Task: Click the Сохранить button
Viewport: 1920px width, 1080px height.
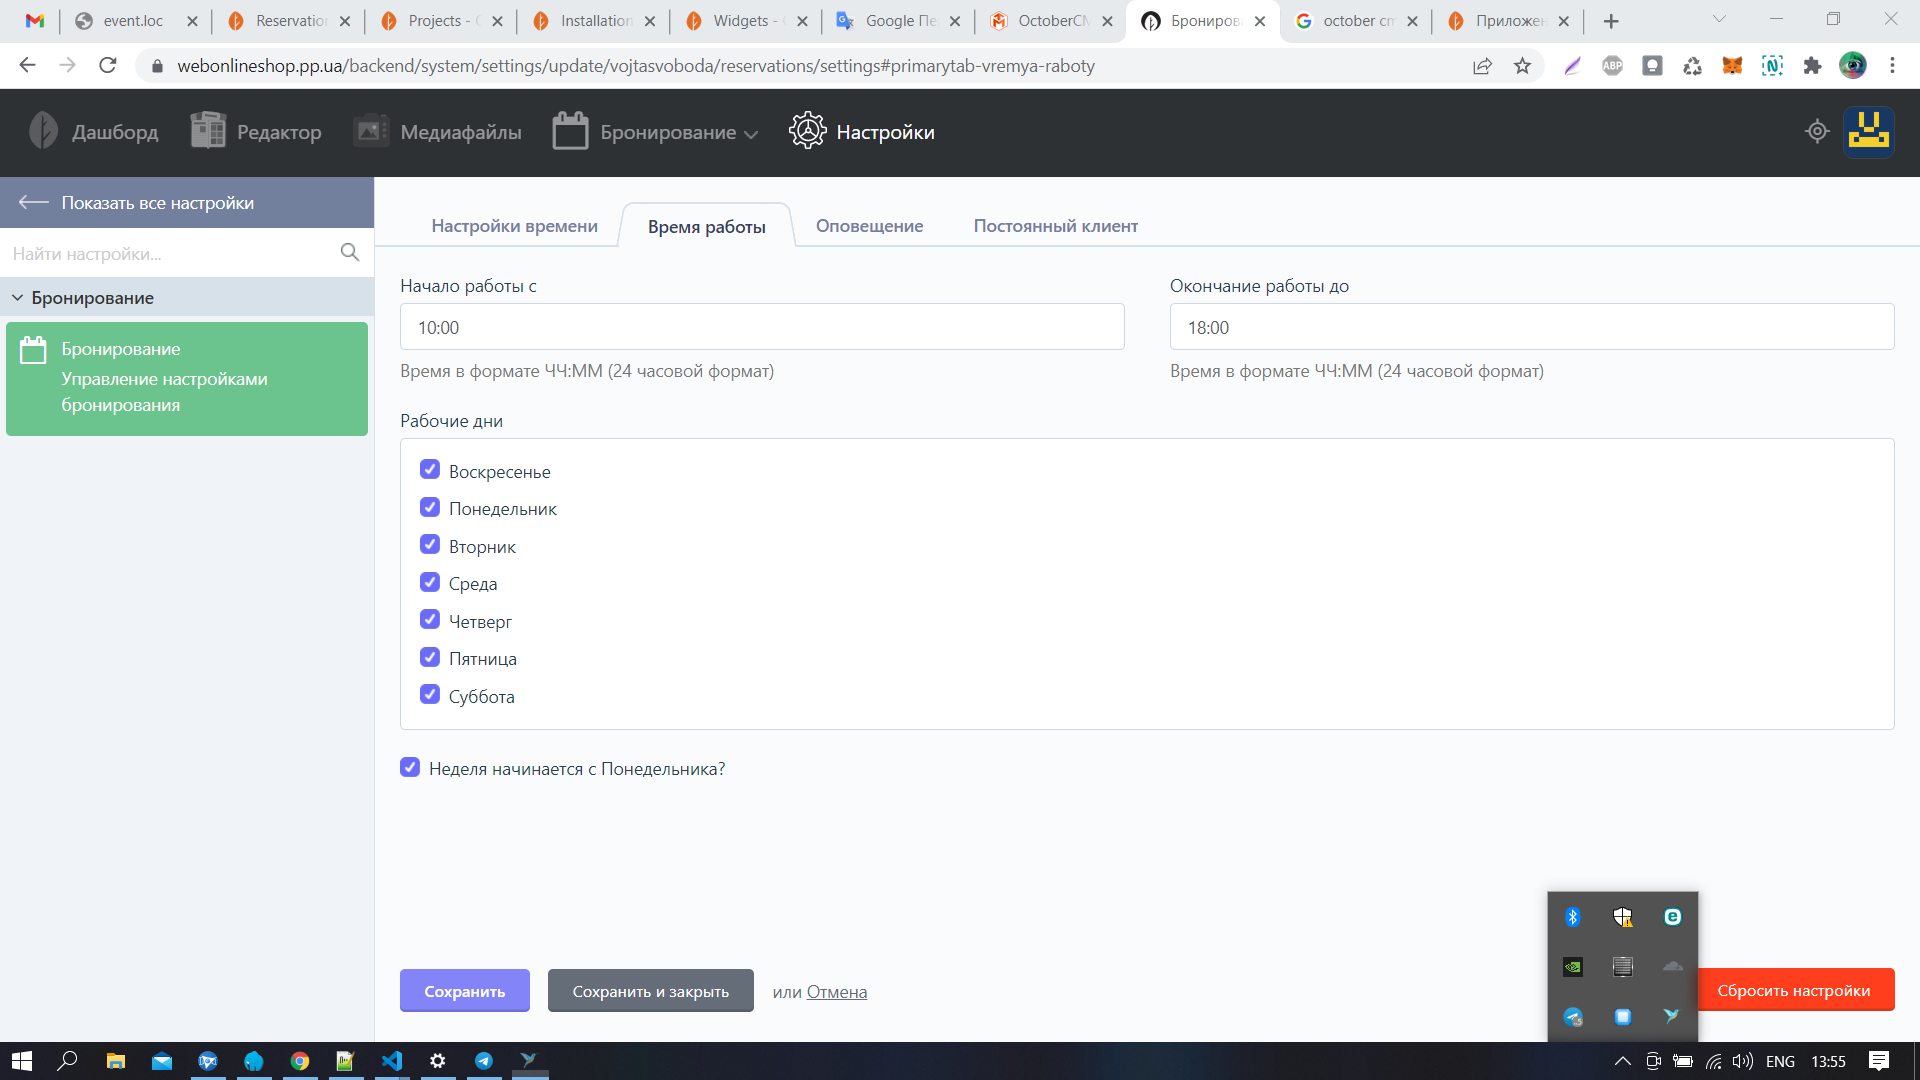Action: 464,991
